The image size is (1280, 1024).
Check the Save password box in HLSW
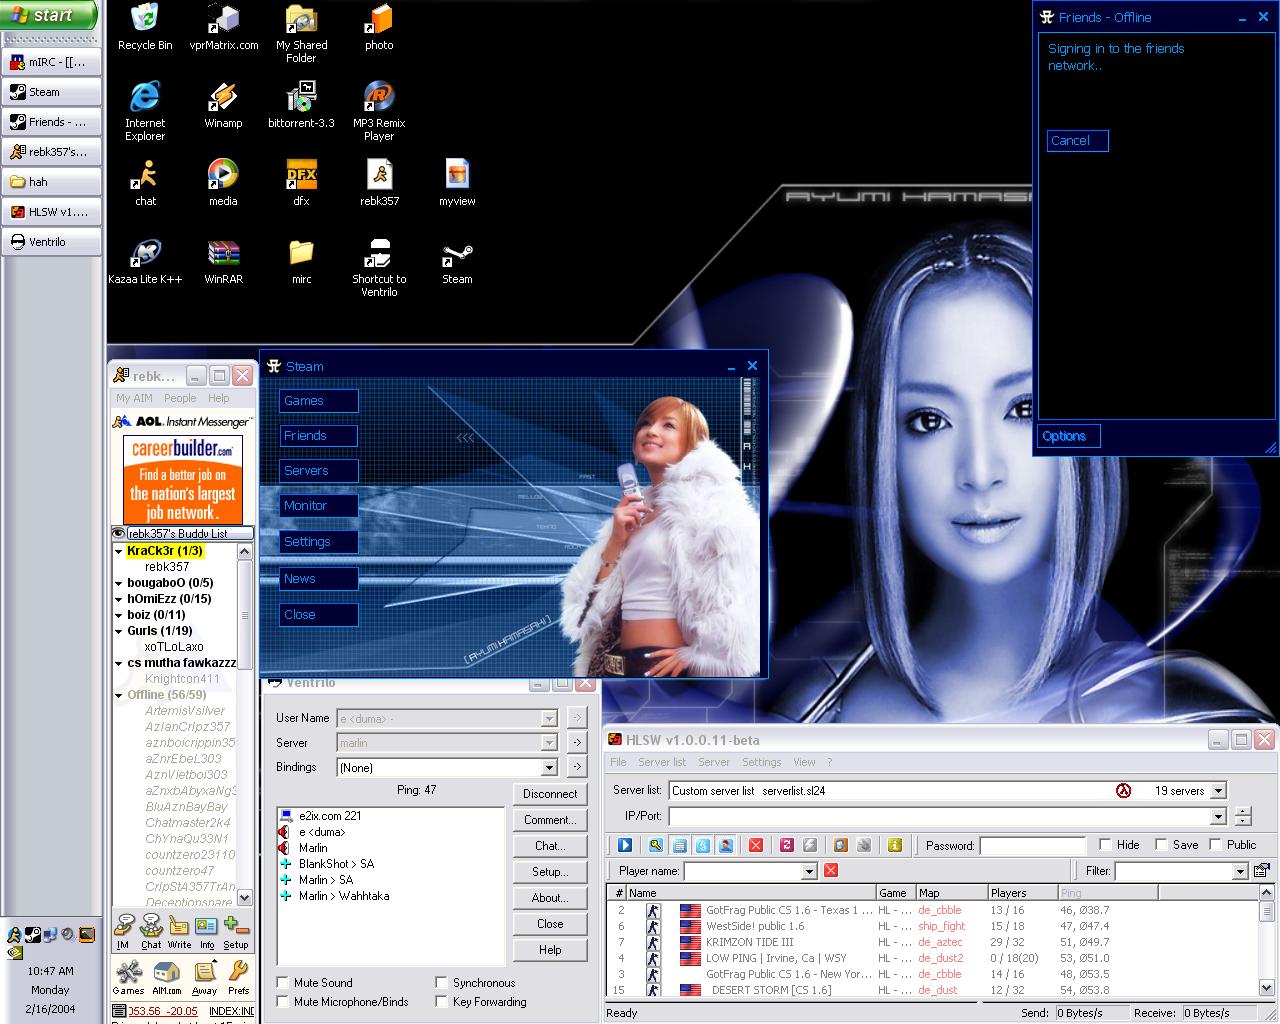click(x=1161, y=844)
